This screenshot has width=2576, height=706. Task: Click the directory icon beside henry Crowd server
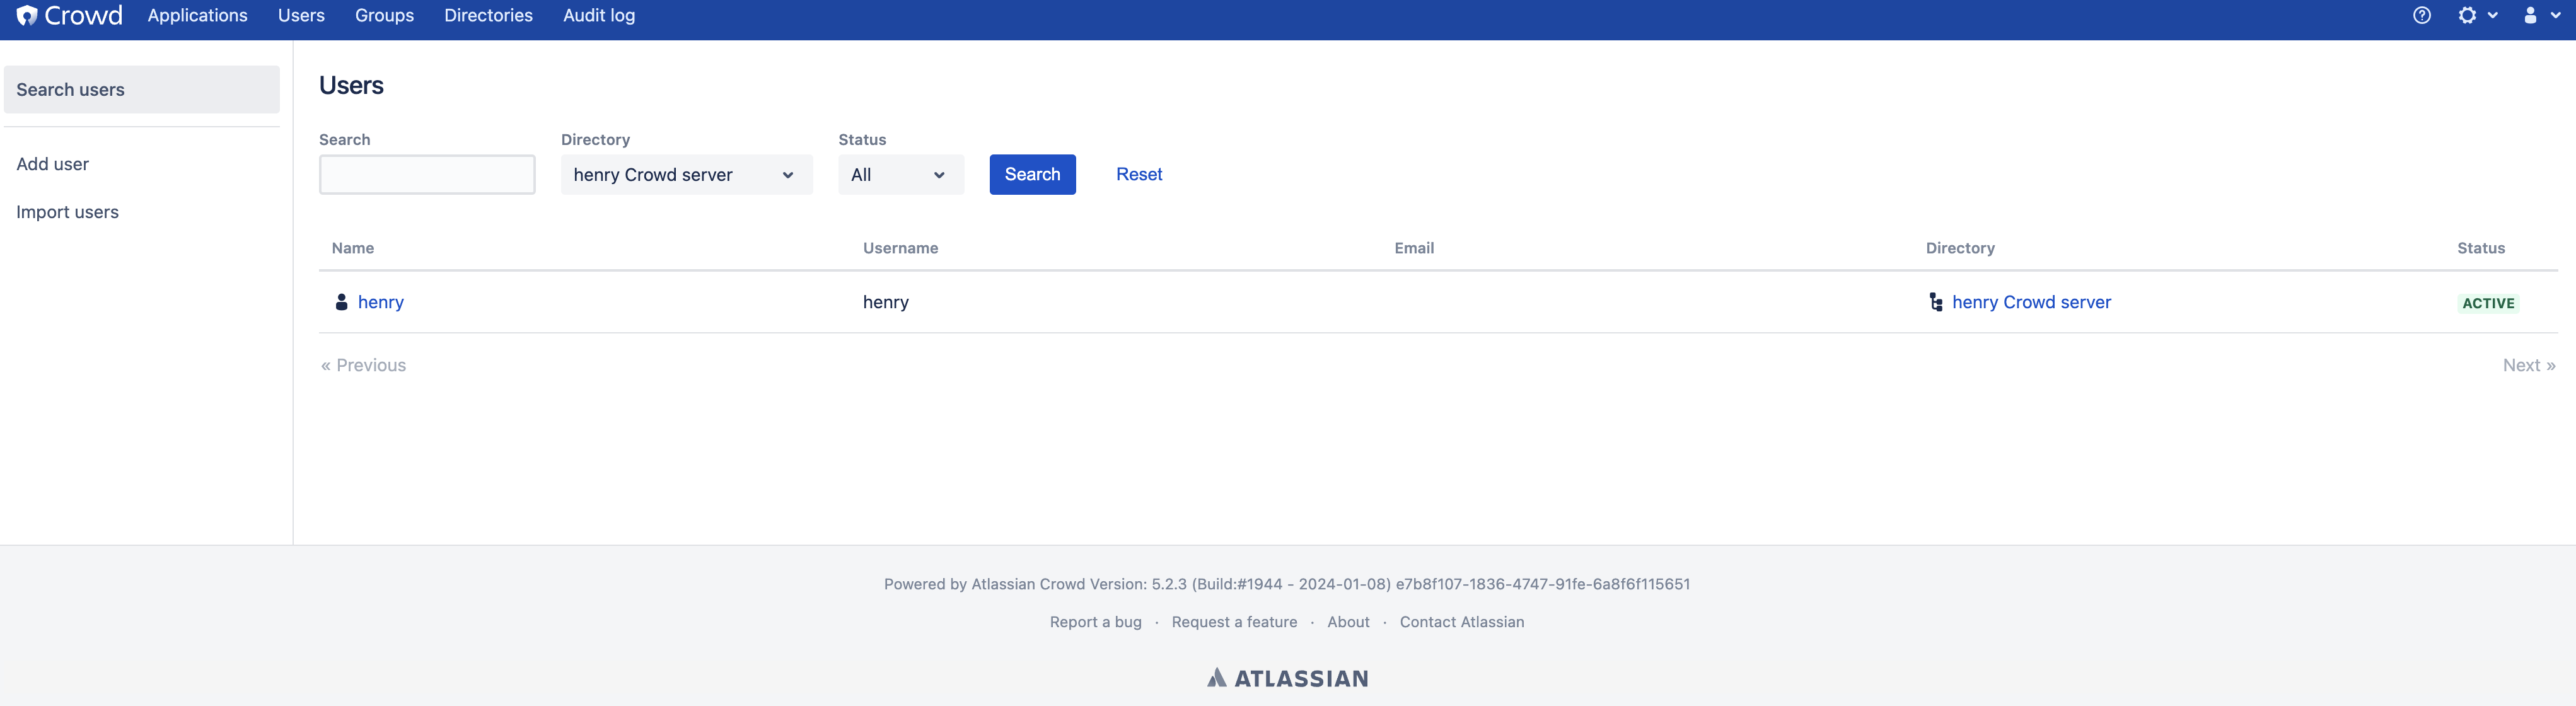[1936, 302]
